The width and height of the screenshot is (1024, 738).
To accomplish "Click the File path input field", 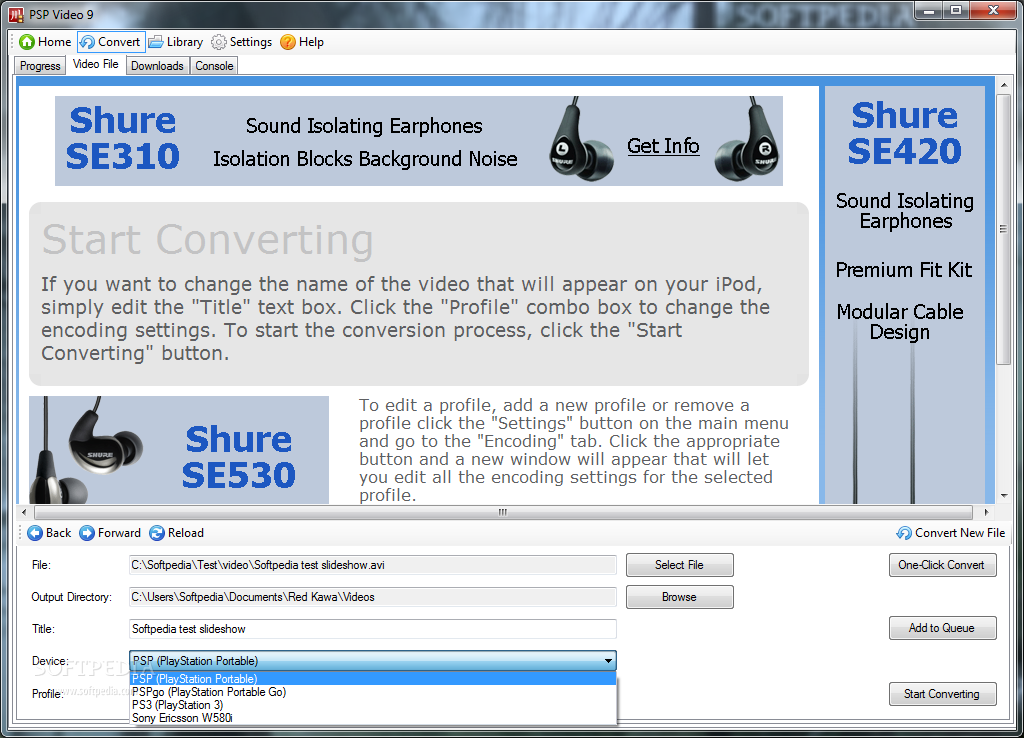I will tap(373, 565).
